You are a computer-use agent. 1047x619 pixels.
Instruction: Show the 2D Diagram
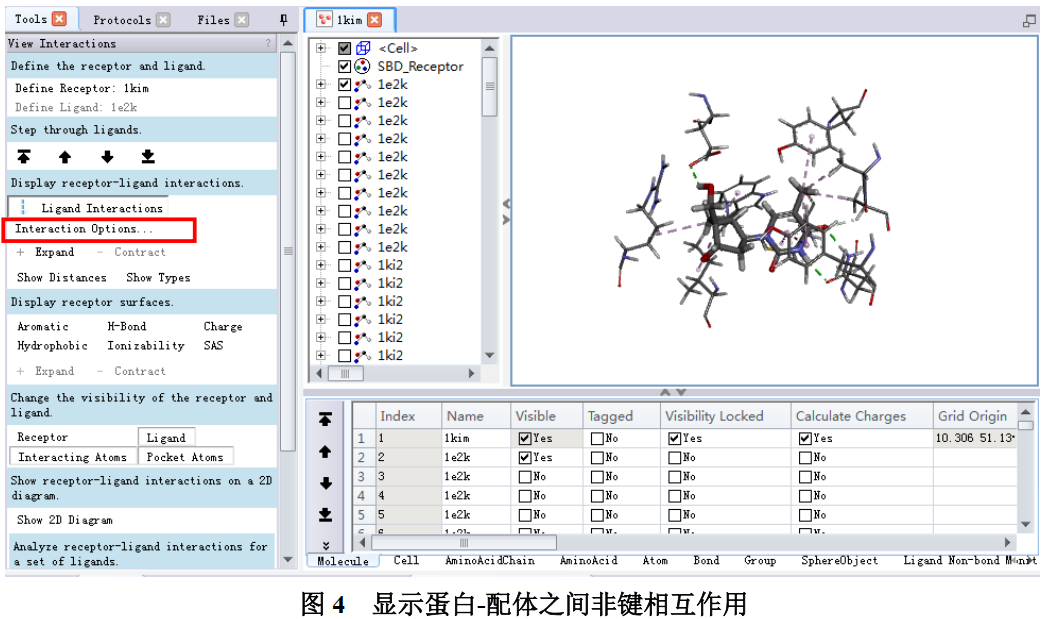click(64, 519)
